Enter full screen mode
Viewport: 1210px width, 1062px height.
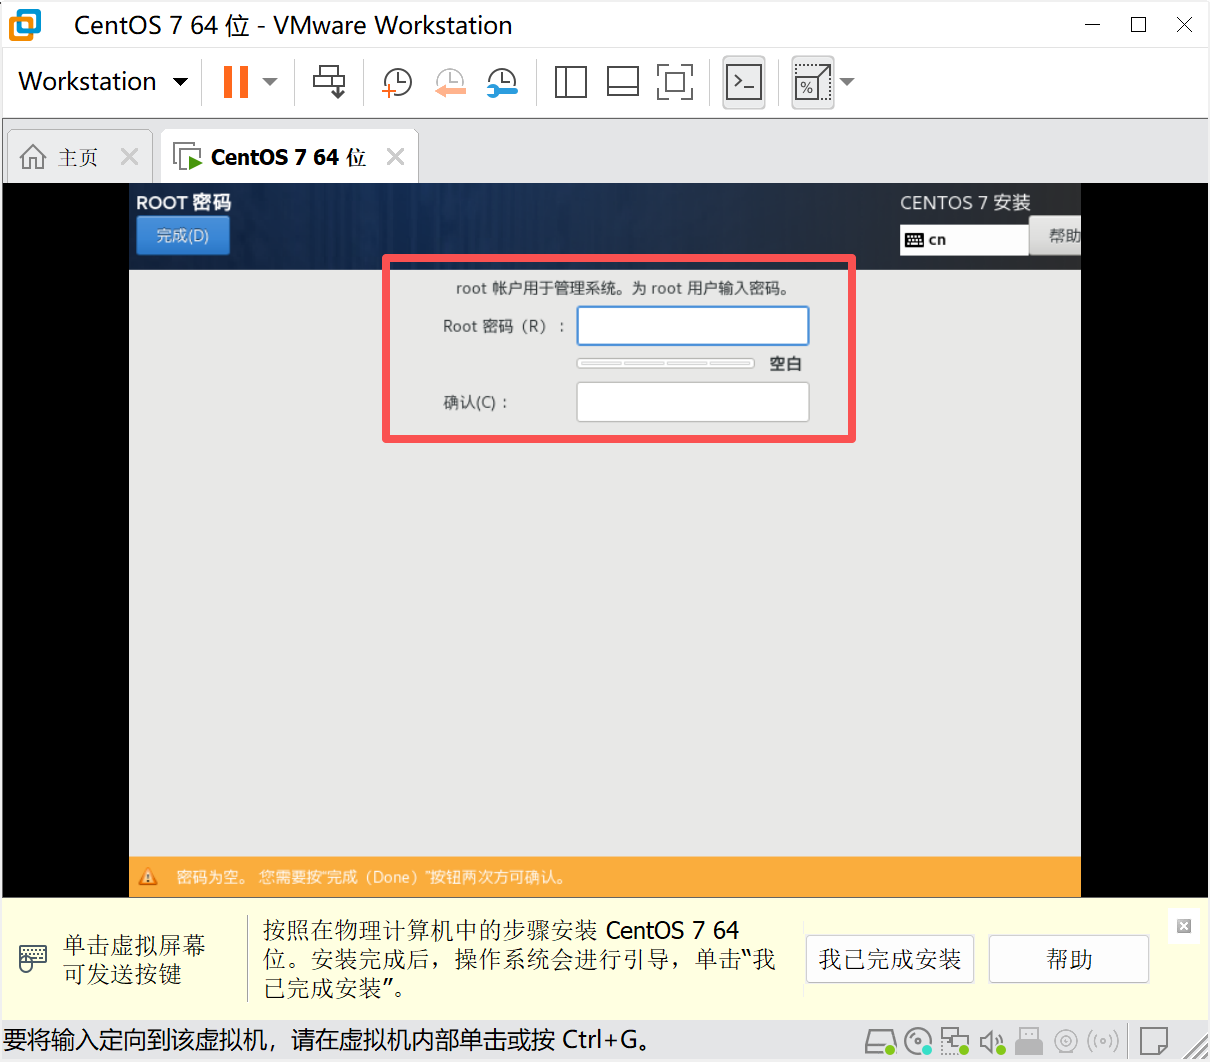[x=675, y=82]
